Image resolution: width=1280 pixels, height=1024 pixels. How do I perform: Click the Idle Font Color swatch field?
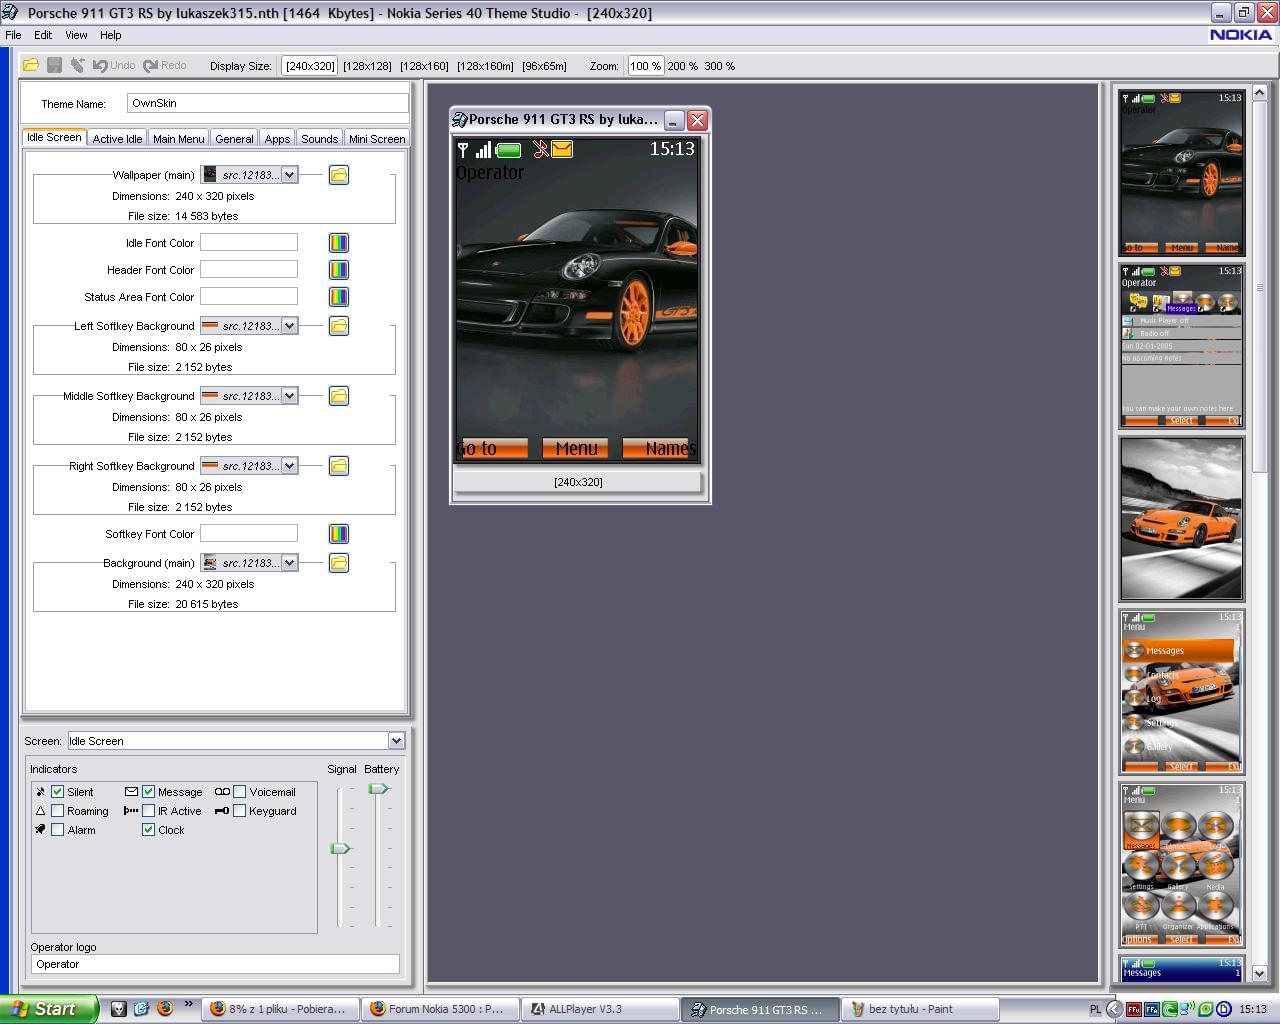[x=248, y=243]
